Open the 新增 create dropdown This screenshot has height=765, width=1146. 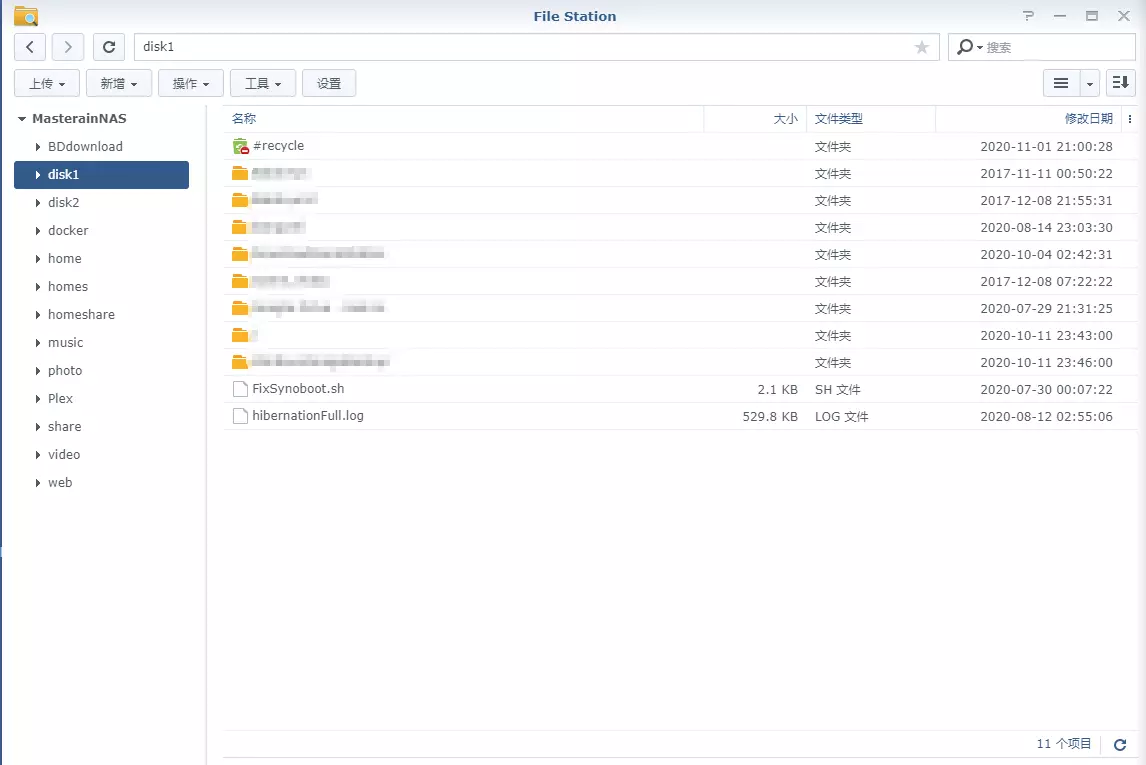[119, 83]
